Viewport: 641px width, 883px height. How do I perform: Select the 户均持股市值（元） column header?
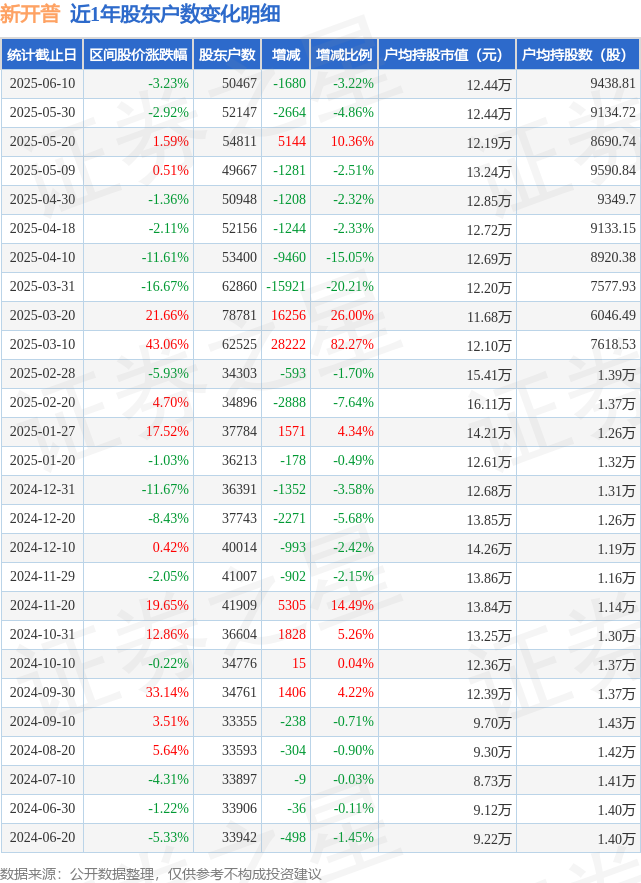[447, 55]
